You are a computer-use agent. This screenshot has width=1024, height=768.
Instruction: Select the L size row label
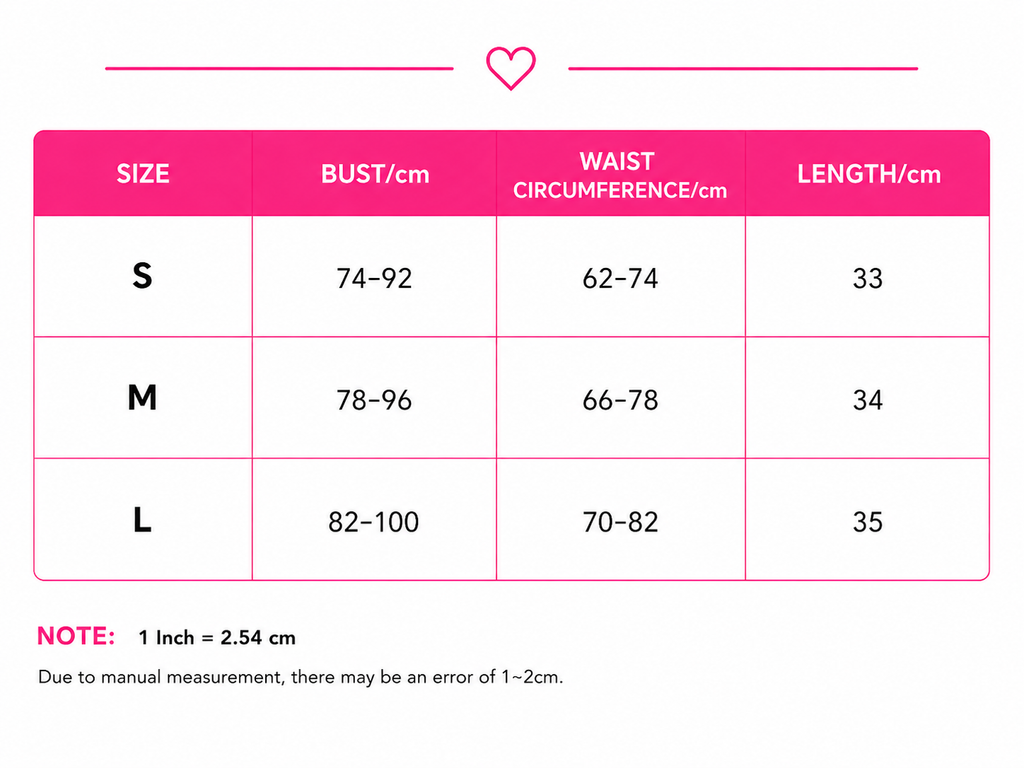(x=142, y=520)
